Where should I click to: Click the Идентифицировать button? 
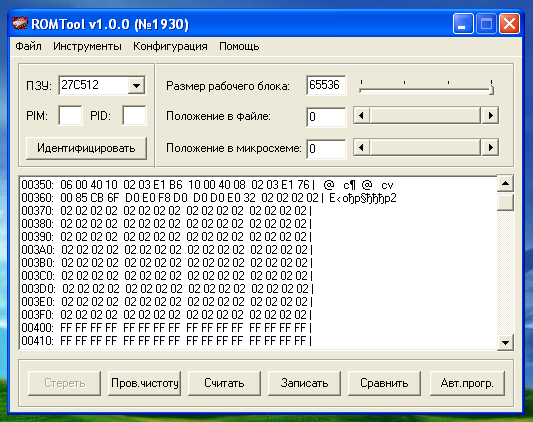(x=86, y=148)
